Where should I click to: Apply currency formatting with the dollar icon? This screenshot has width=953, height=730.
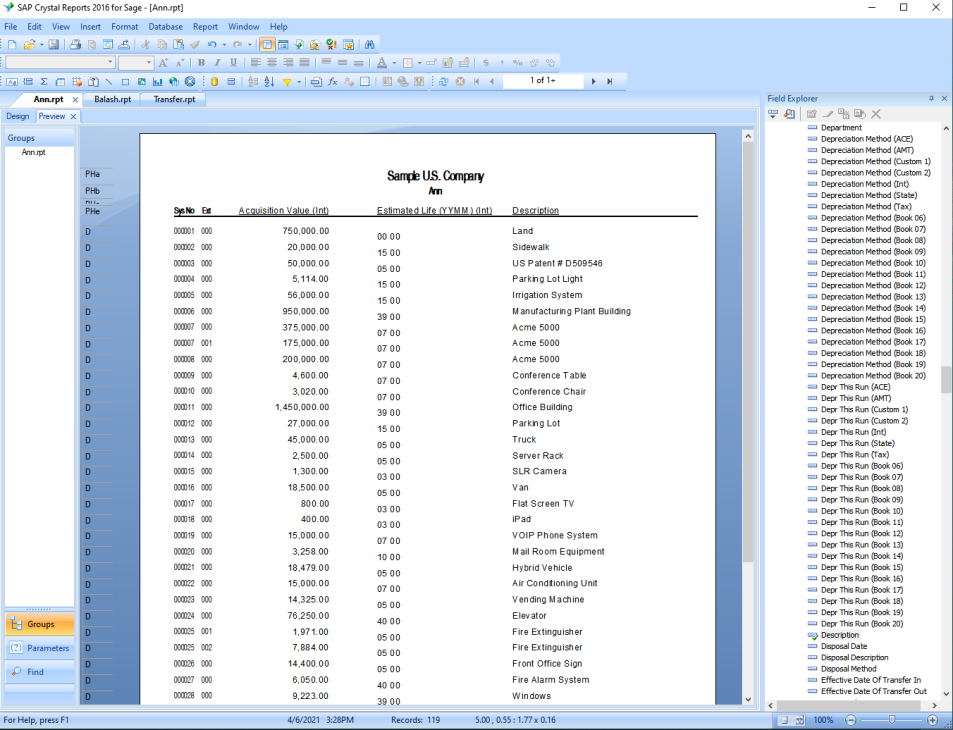pos(484,63)
